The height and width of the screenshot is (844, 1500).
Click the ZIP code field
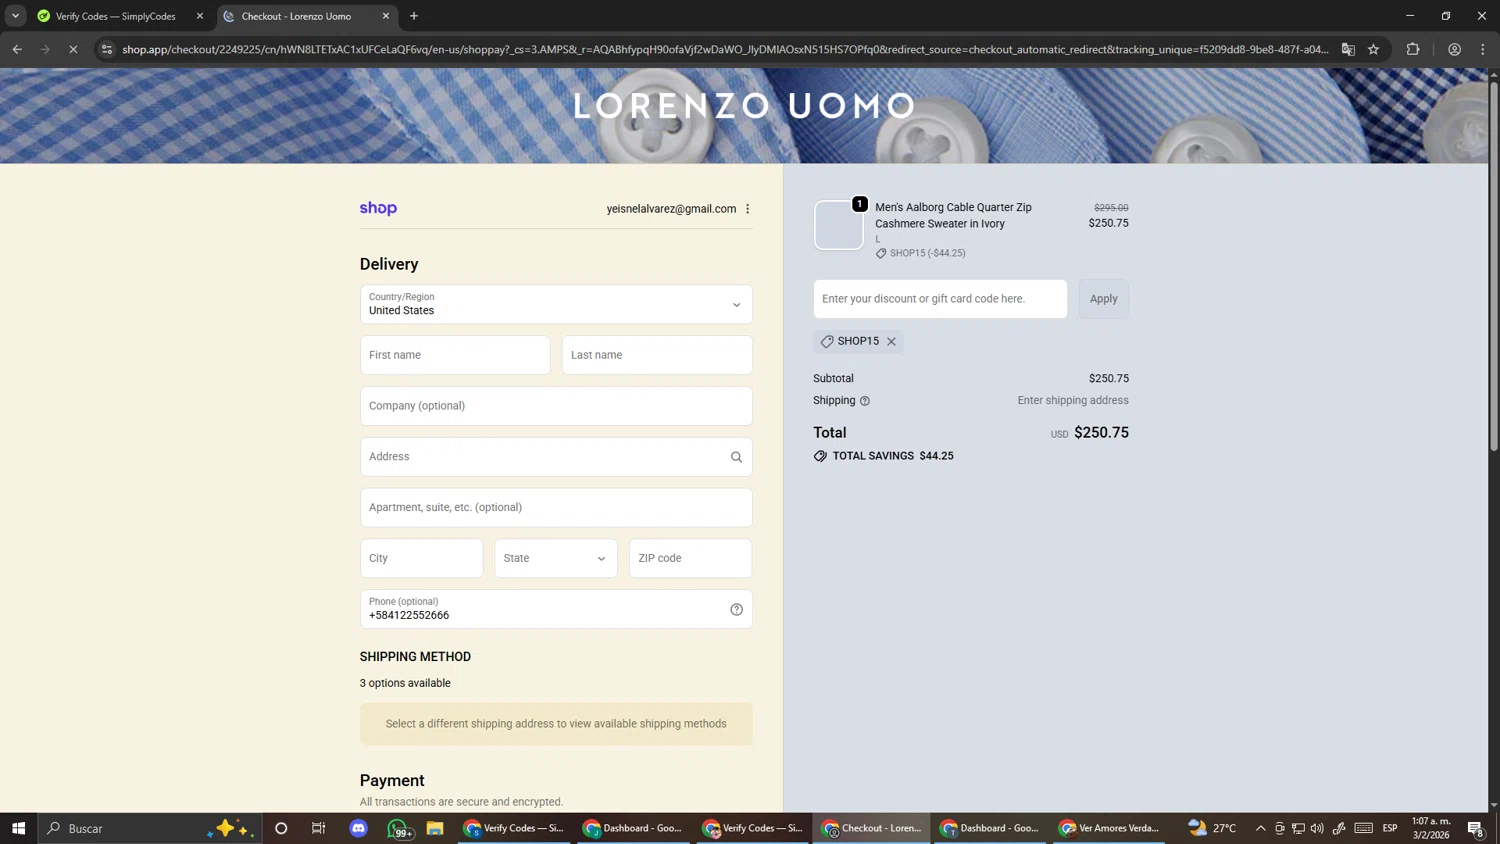pos(690,558)
